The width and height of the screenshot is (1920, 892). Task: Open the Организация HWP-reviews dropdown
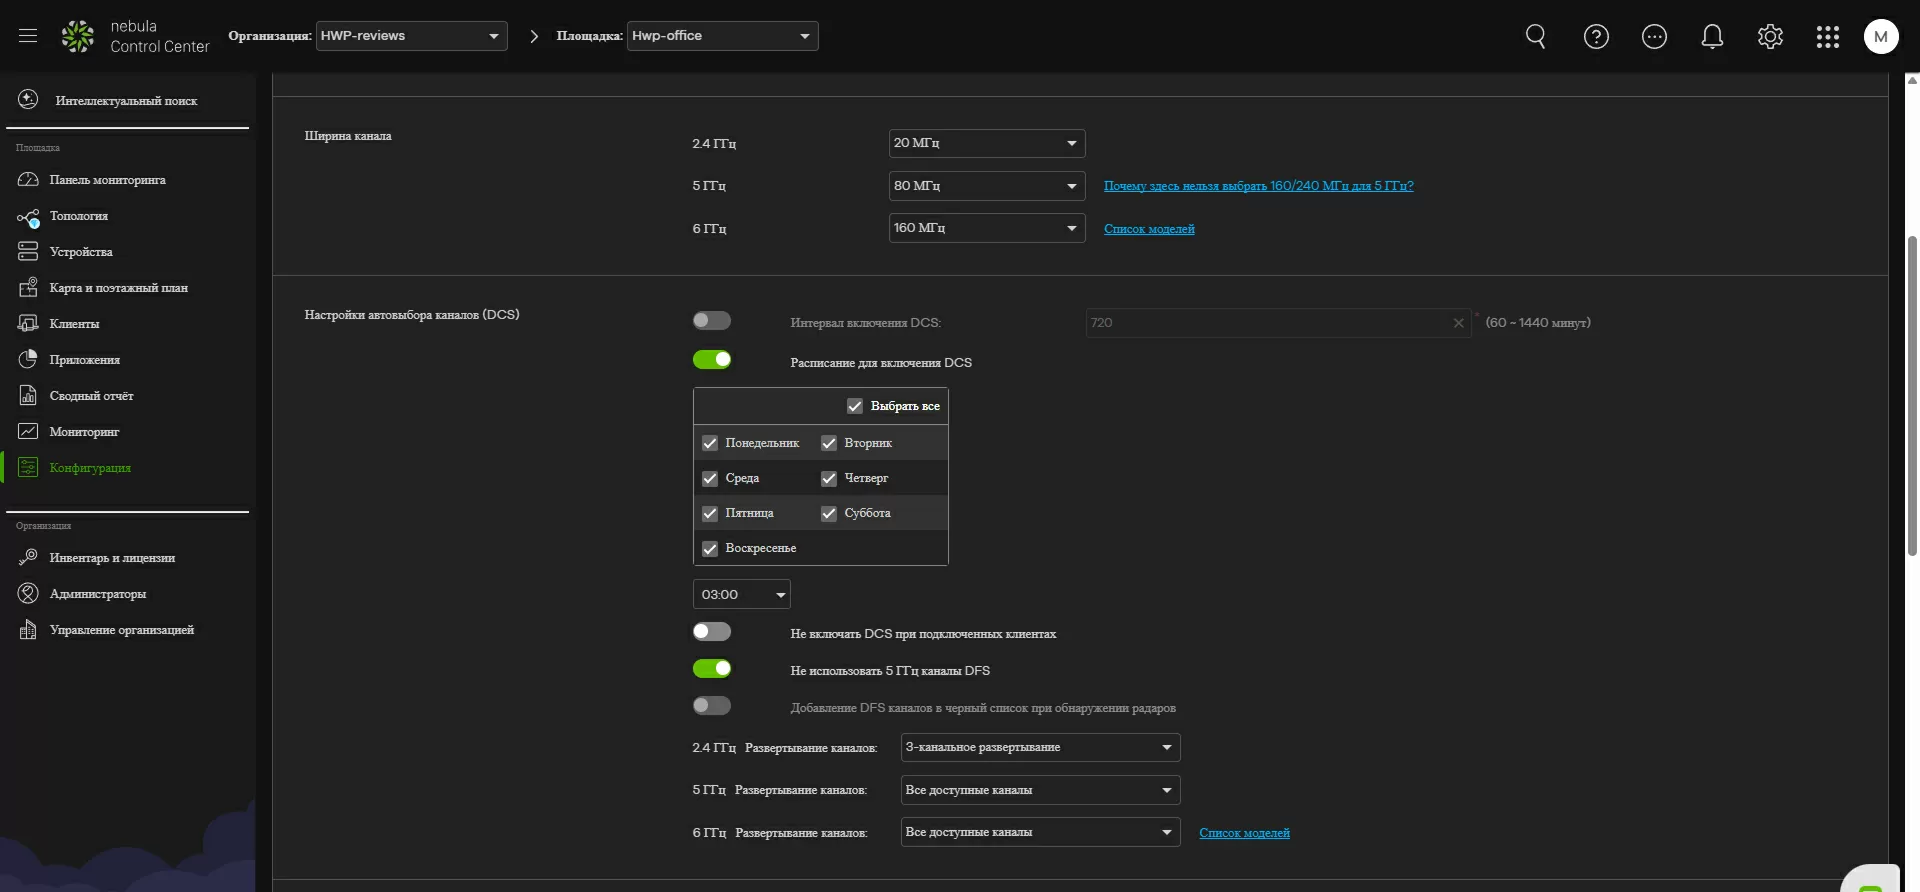(411, 36)
